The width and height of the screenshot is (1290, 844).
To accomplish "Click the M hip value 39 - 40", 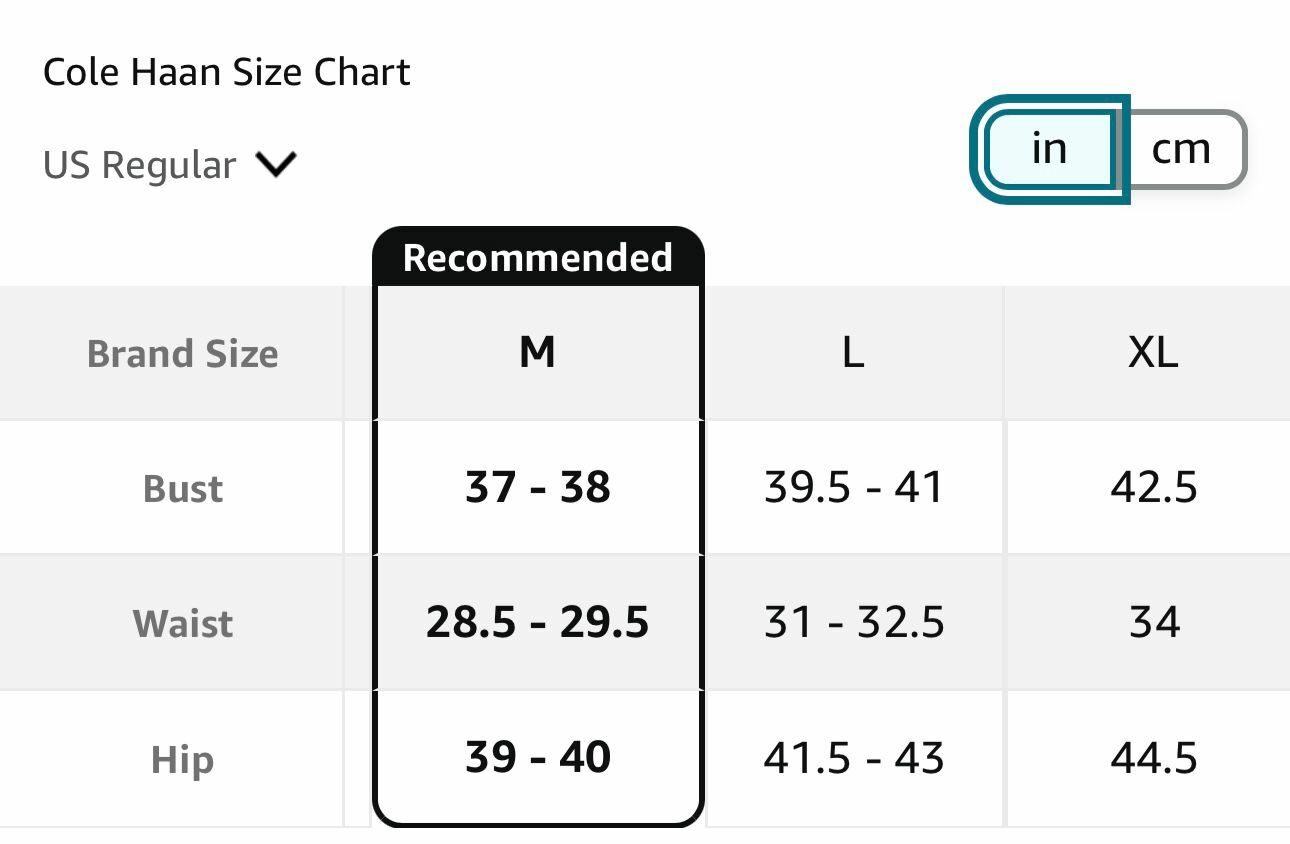I will (537, 757).
